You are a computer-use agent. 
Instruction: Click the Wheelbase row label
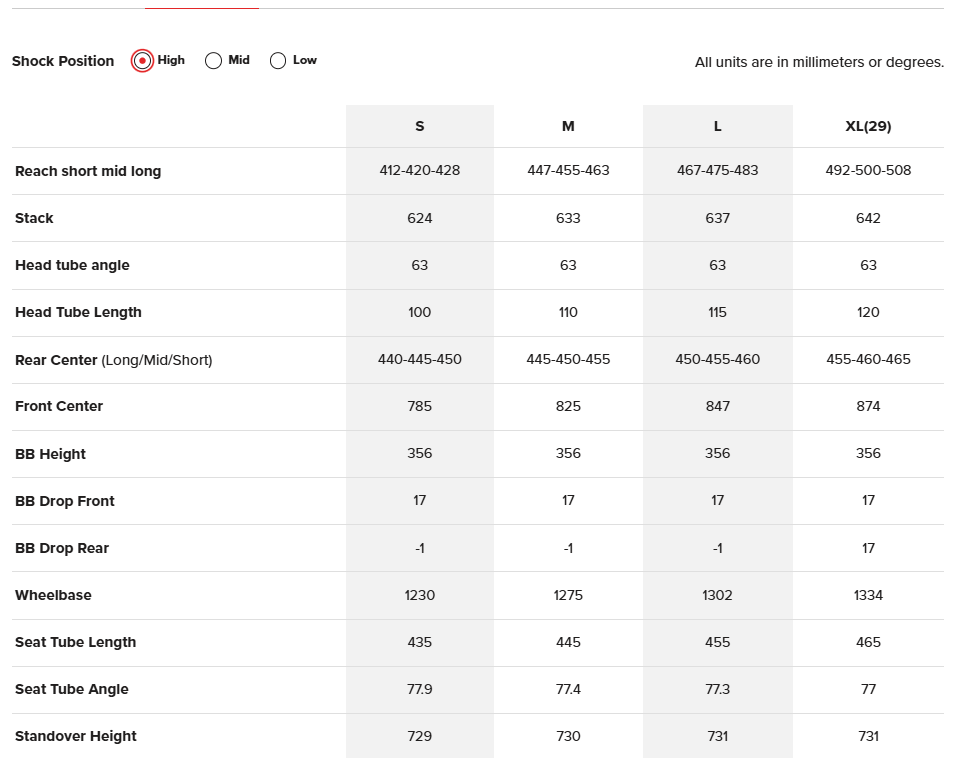pos(53,595)
